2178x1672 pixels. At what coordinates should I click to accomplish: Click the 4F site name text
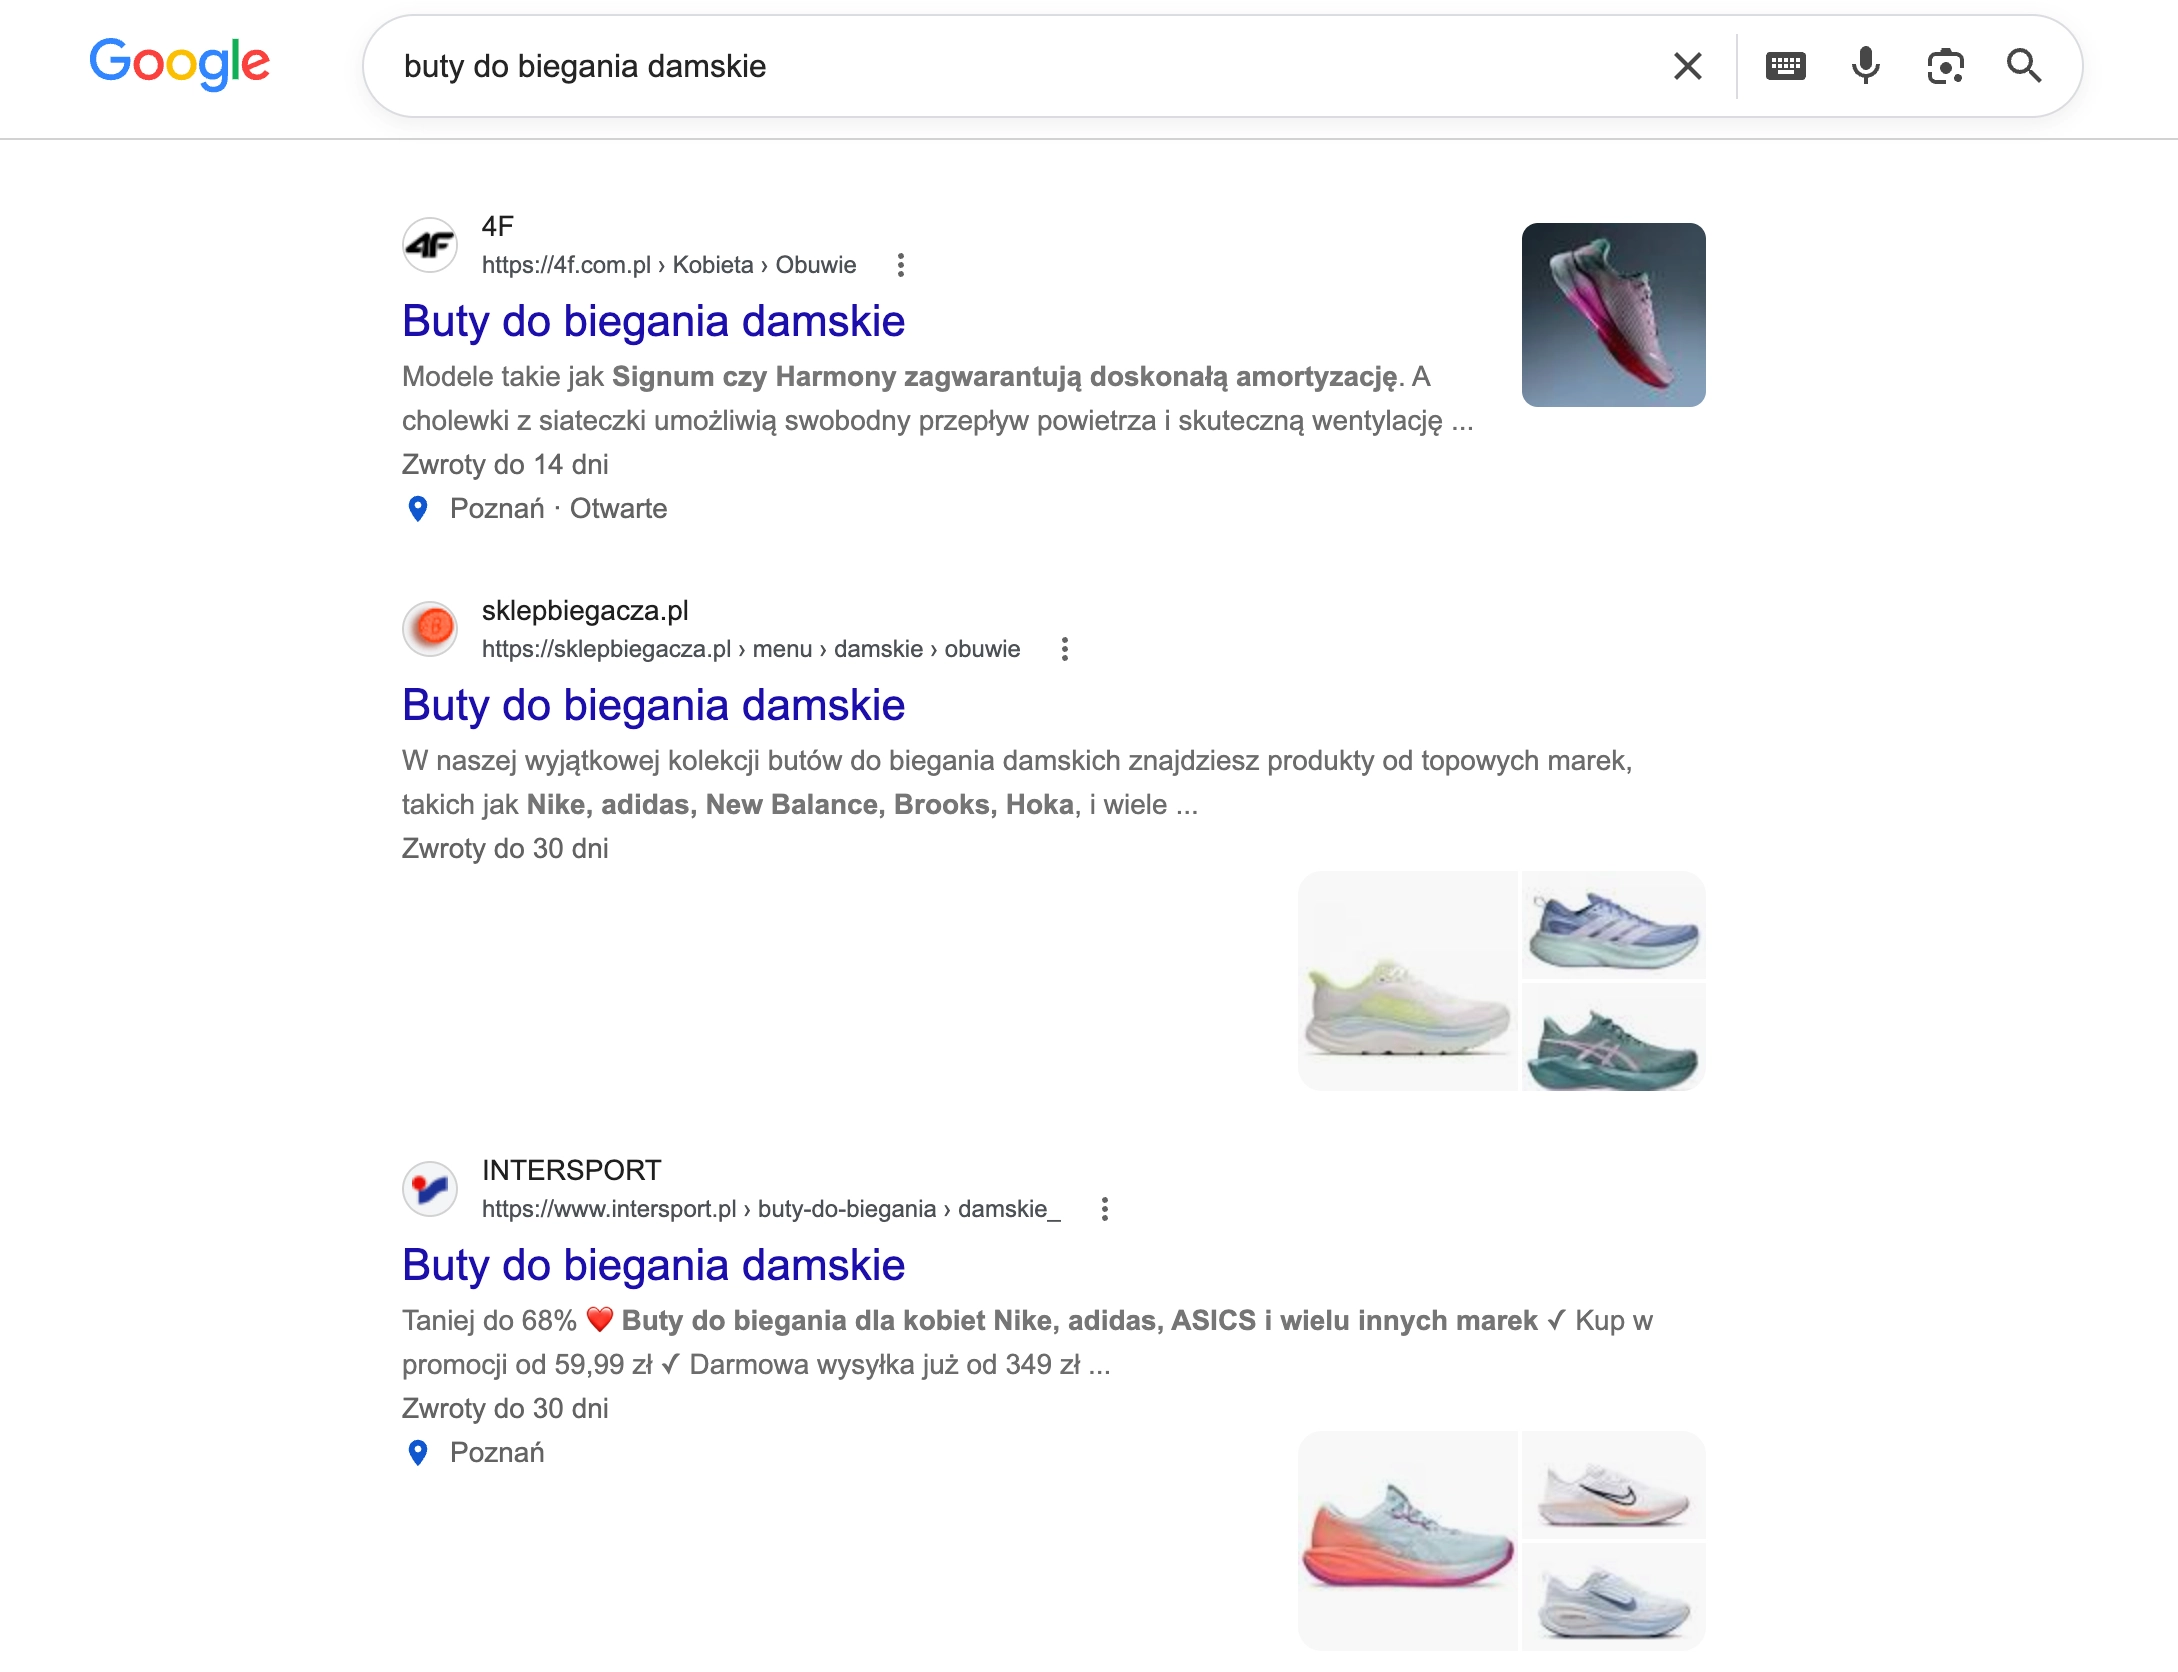click(497, 226)
